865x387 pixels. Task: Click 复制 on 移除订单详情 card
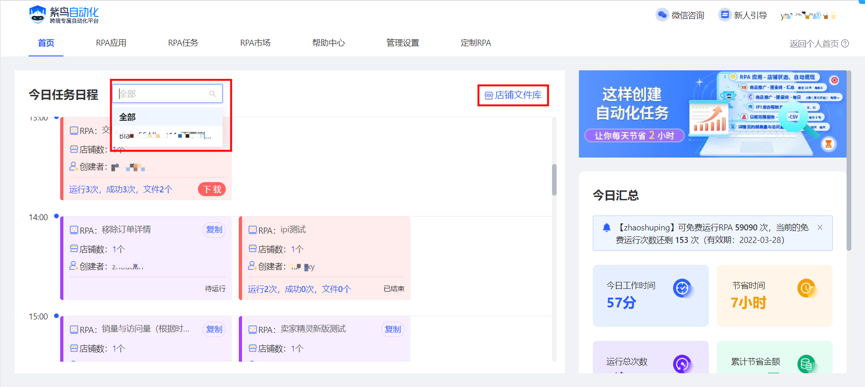coord(214,230)
